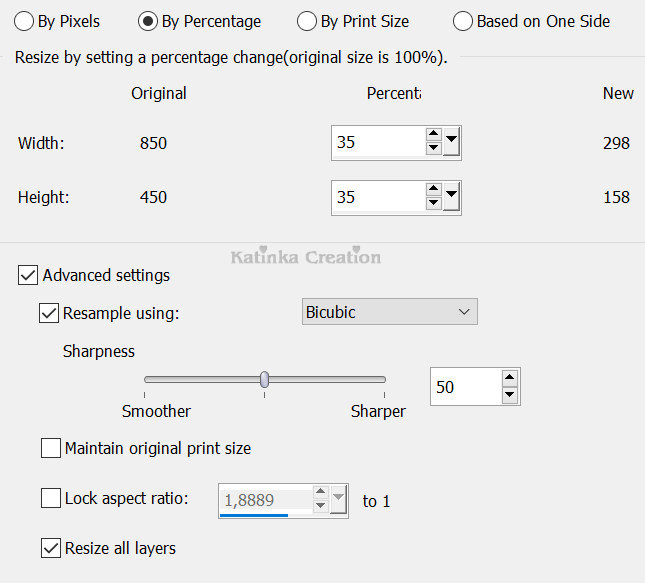The height and width of the screenshot is (583, 645).
Task: Open the Height value dropdown slider arrow
Action: (x=452, y=197)
